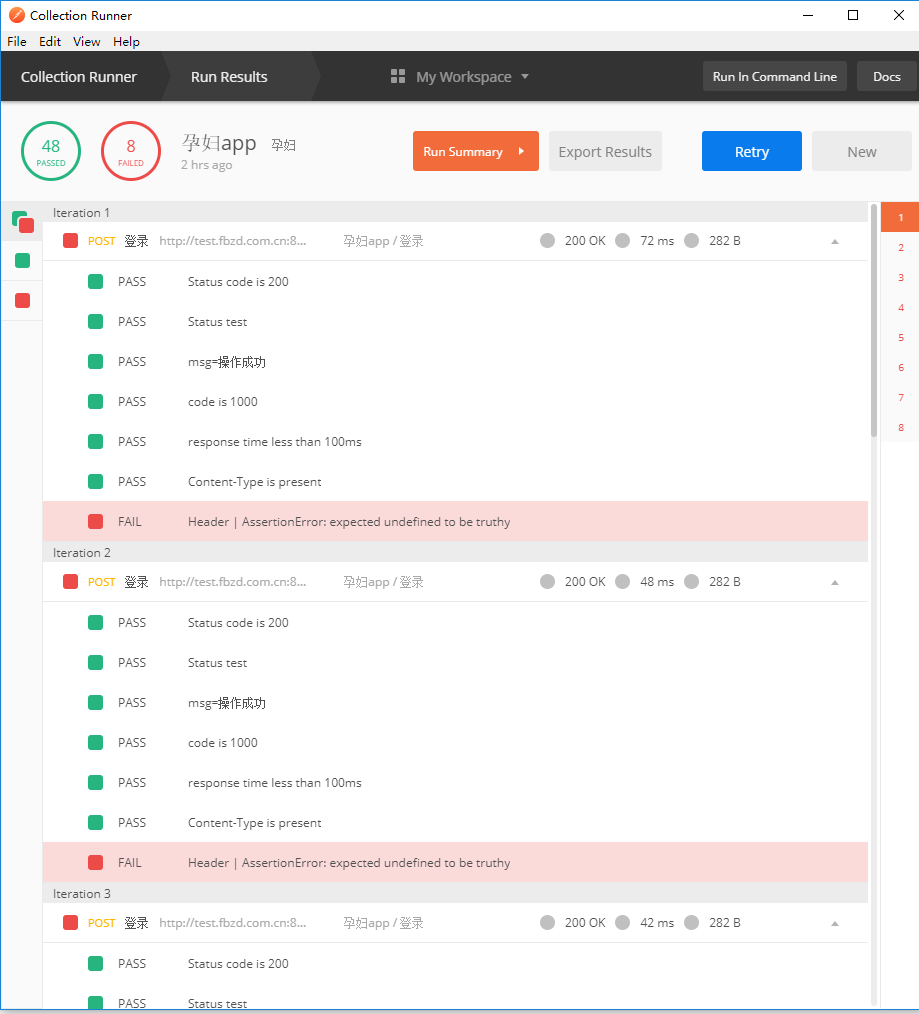This screenshot has width=919, height=1014.
Task: Show all tests filter icon in sidebar
Action: [x=23, y=221]
